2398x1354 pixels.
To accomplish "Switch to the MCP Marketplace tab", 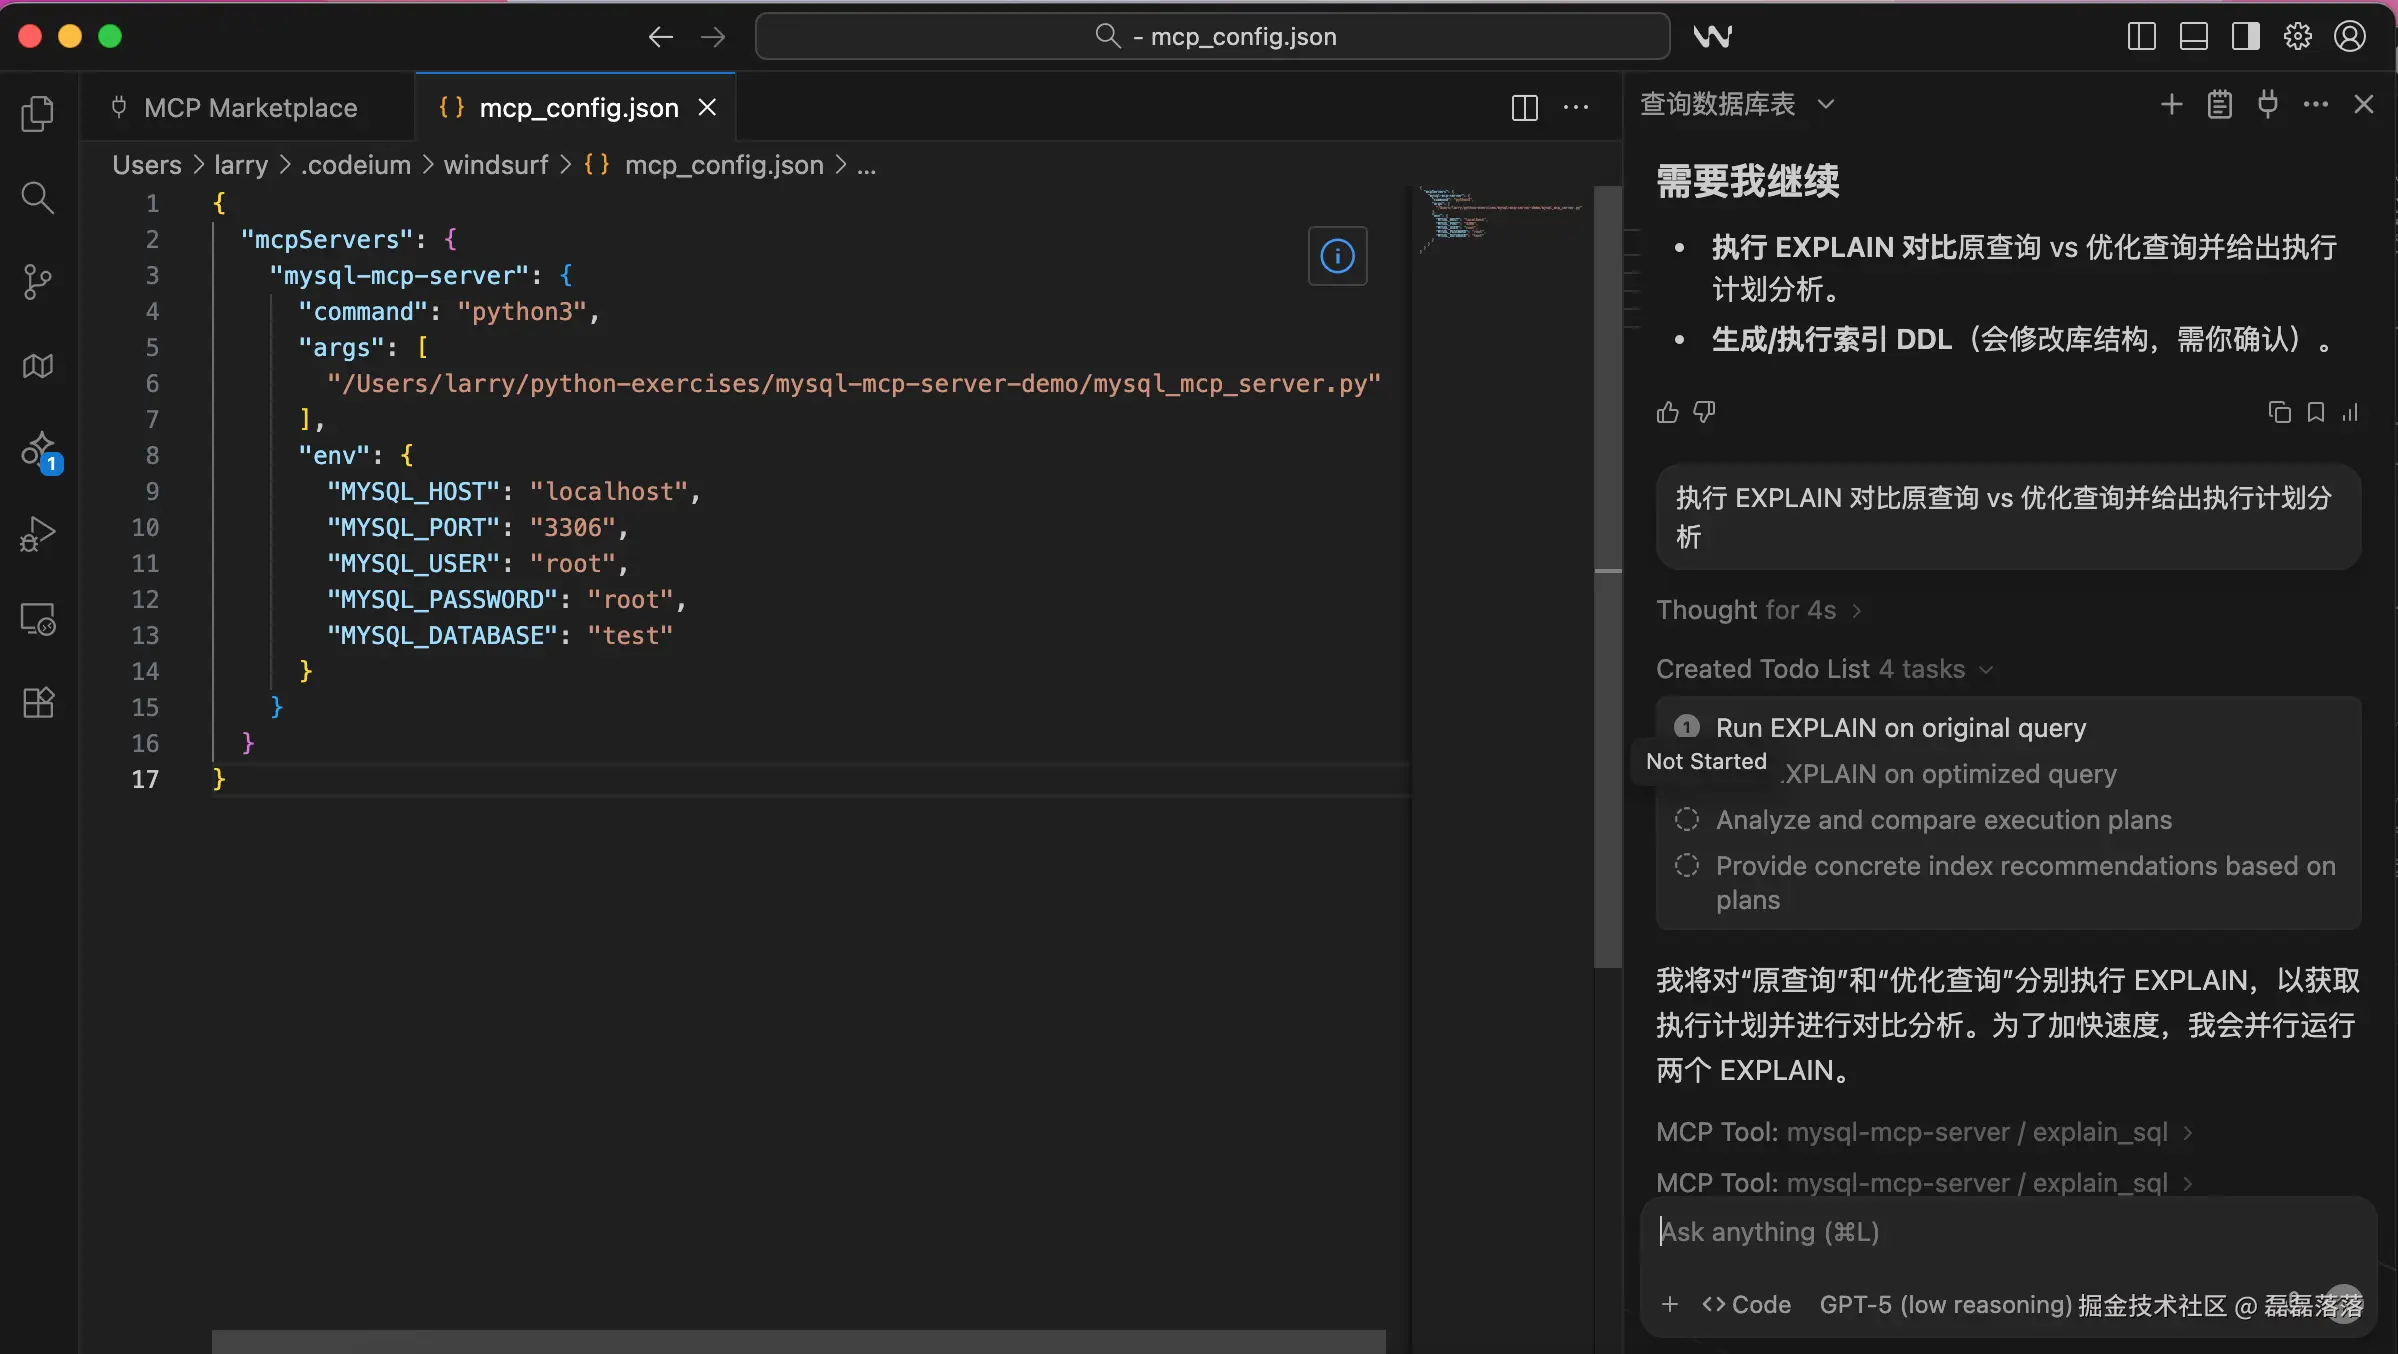I will pyautogui.click(x=249, y=108).
